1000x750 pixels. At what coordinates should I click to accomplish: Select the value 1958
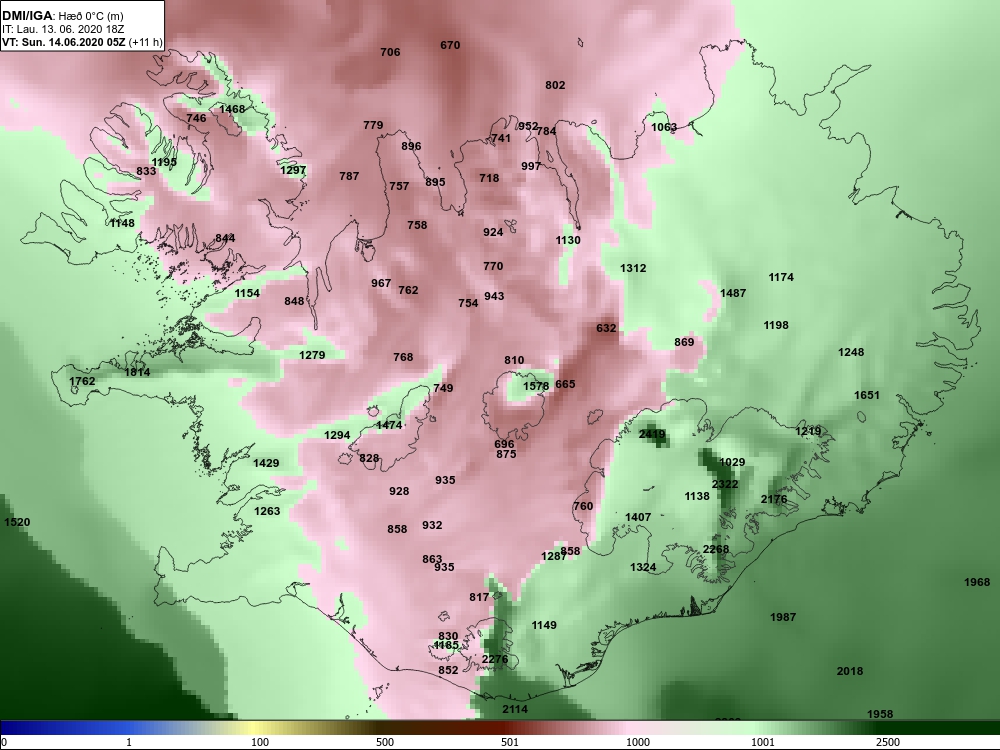(880, 714)
